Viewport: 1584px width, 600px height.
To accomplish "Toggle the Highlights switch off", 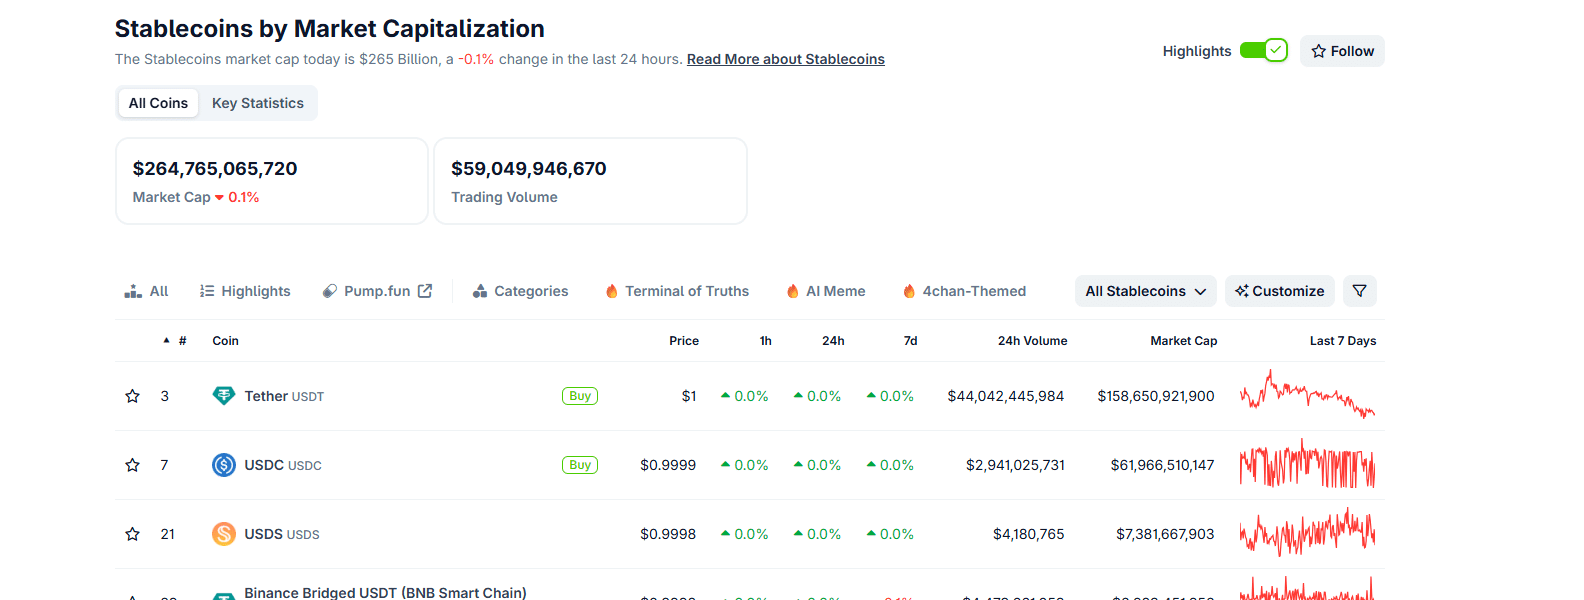I will coord(1263,50).
